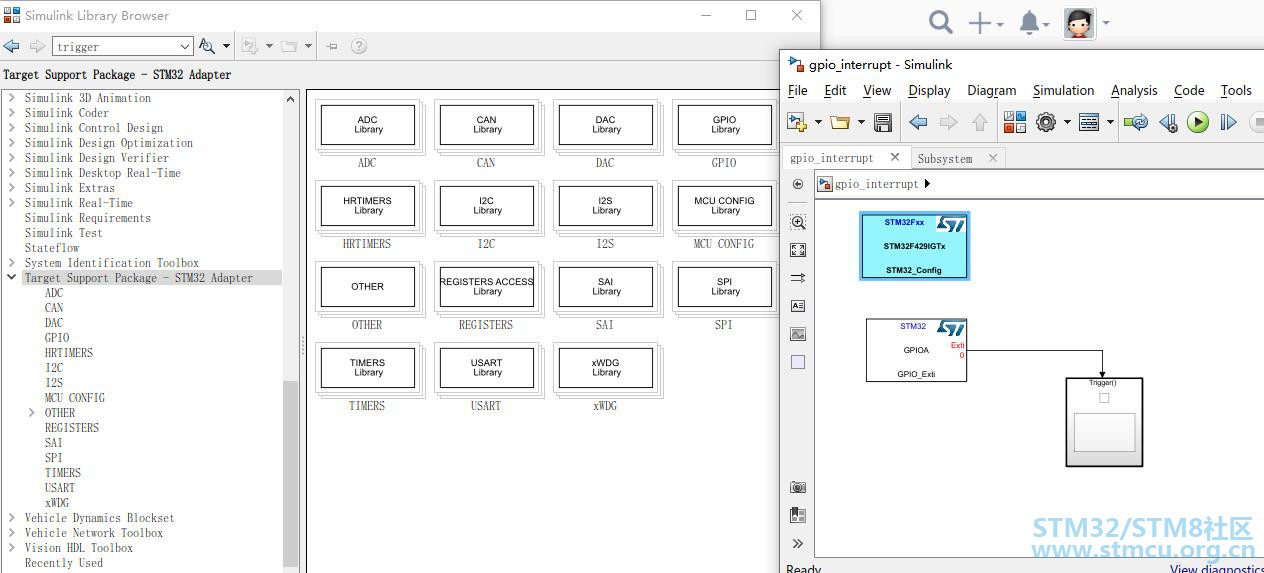Select the Zoom In palette tool

797,222
